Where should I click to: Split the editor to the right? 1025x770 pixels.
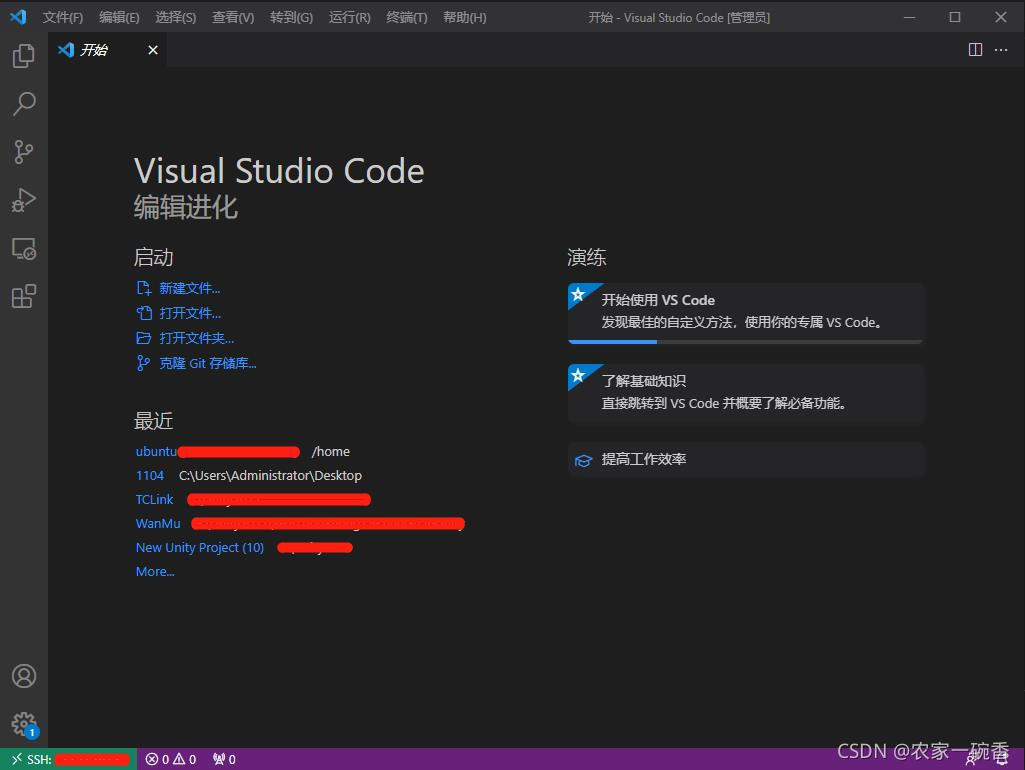pyautogui.click(x=975, y=50)
